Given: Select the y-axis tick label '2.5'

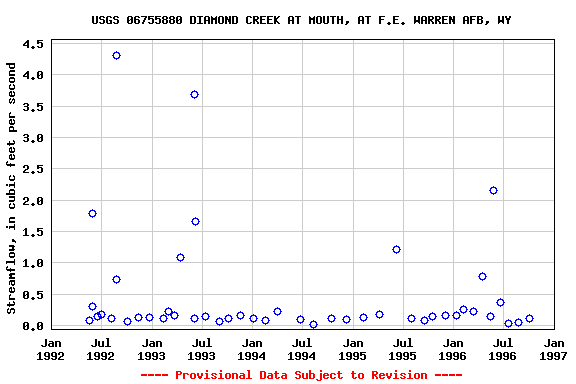Looking at the screenshot, I should (x=33, y=169).
